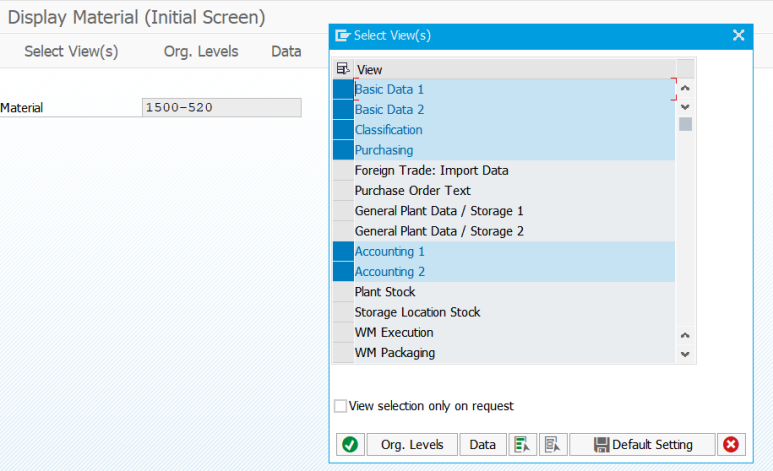
Task: Select the Storage Location Stock row selector
Action: pyautogui.click(x=343, y=312)
